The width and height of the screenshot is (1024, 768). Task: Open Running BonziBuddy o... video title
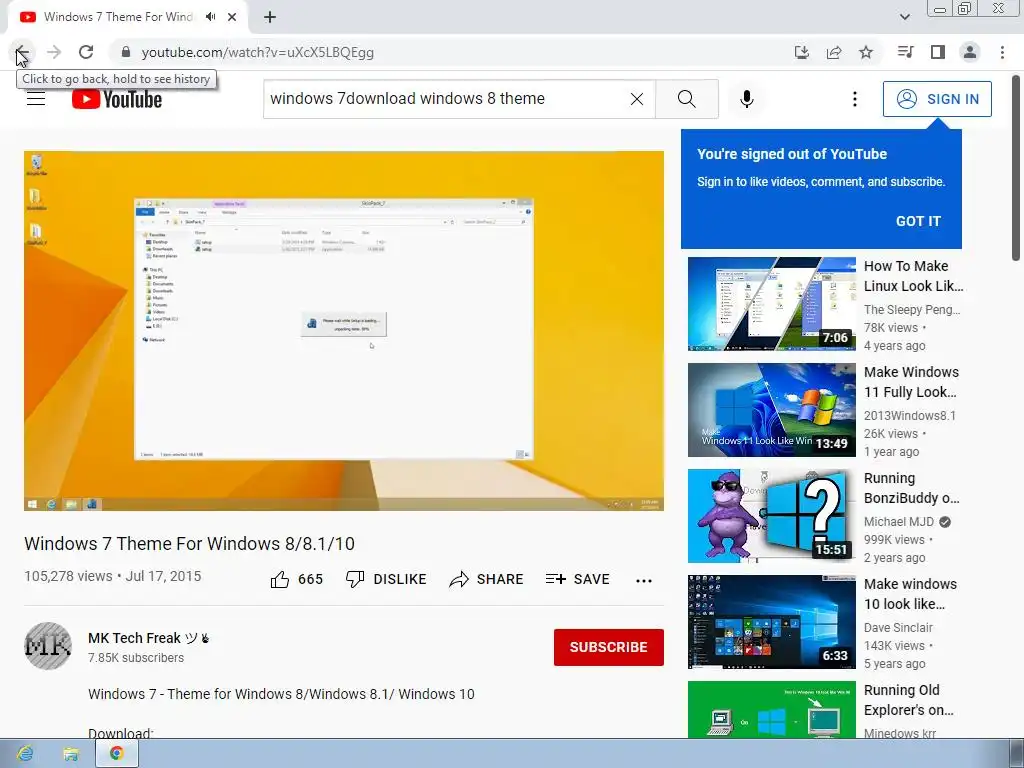912,488
